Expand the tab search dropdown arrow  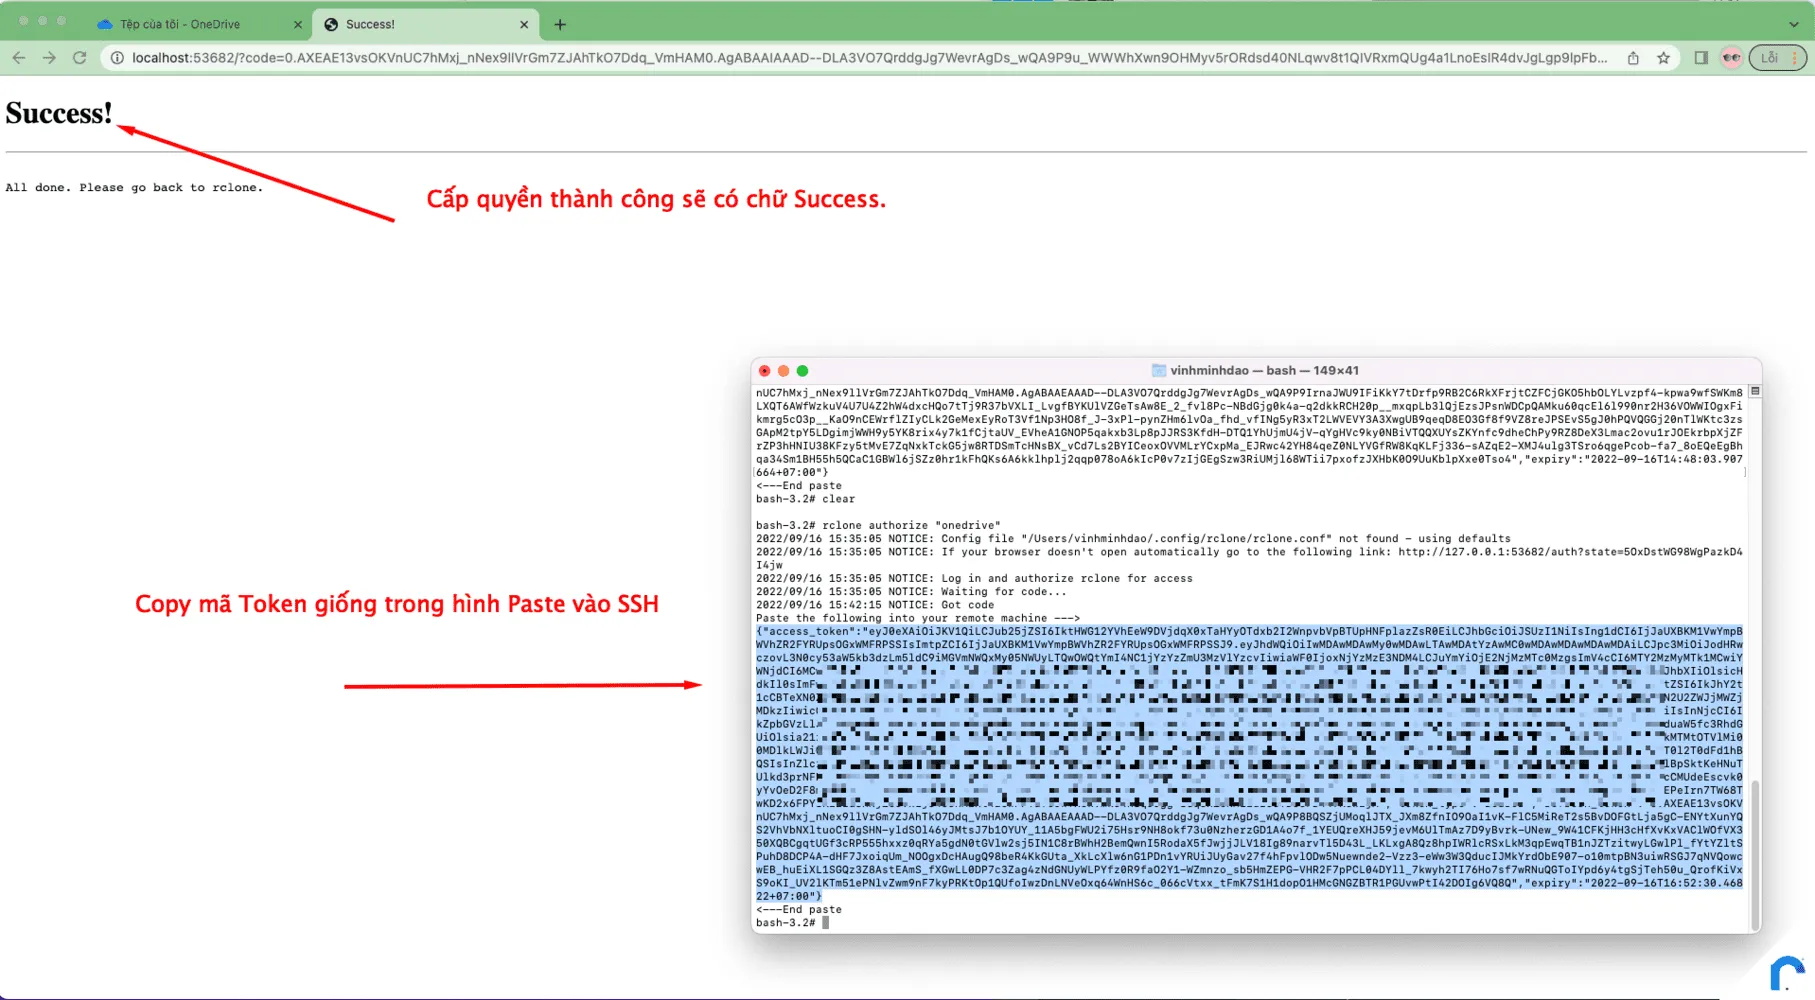click(1793, 25)
